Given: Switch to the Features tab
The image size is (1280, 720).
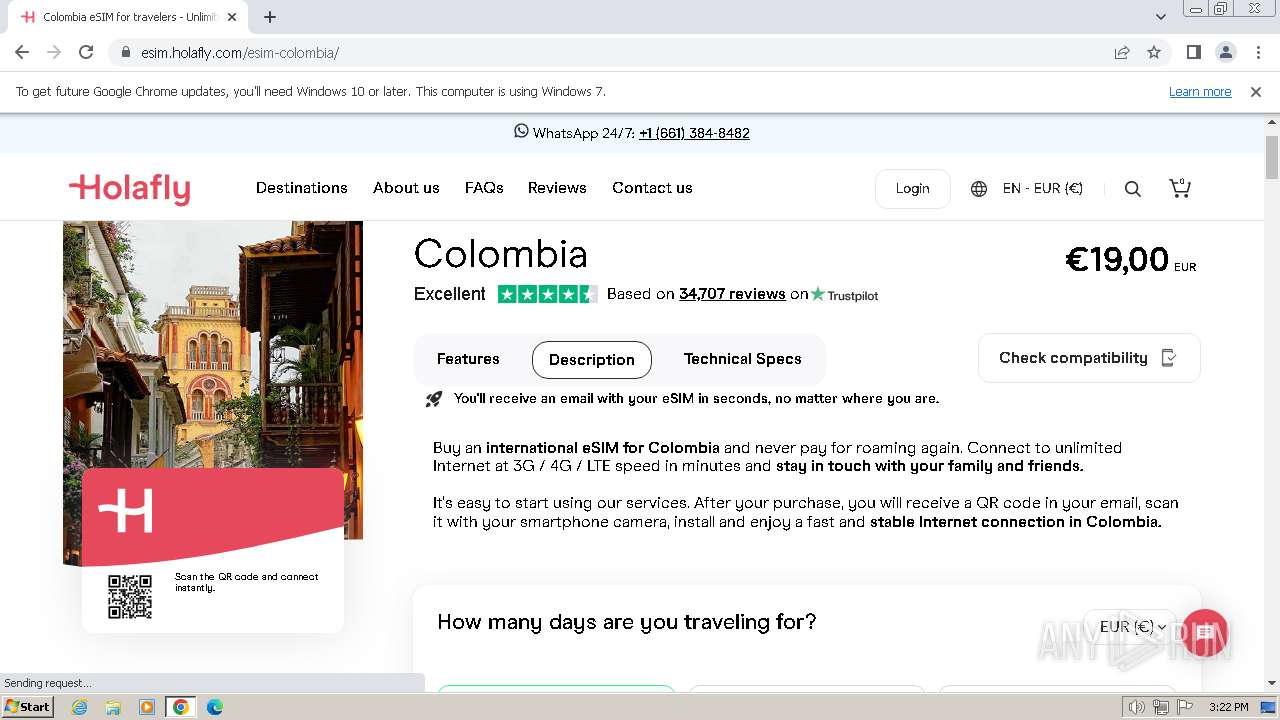Looking at the screenshot, I should point(468,359).
